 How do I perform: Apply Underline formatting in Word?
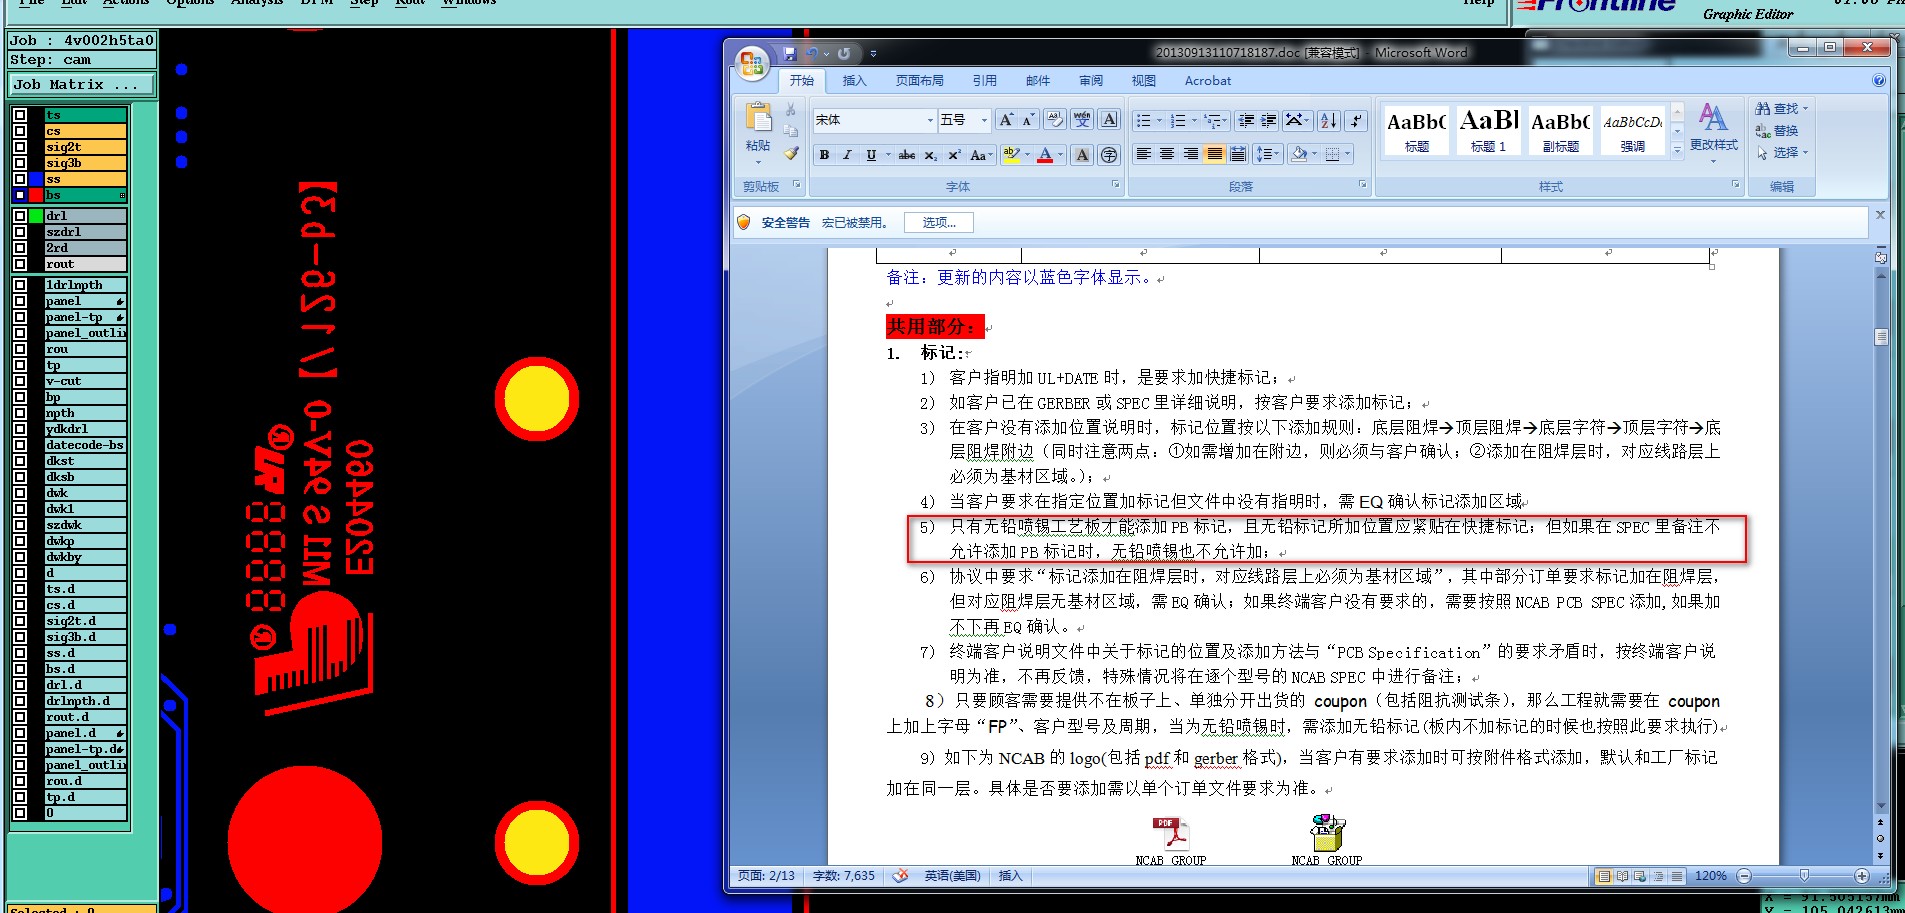(x=871, y=155)
